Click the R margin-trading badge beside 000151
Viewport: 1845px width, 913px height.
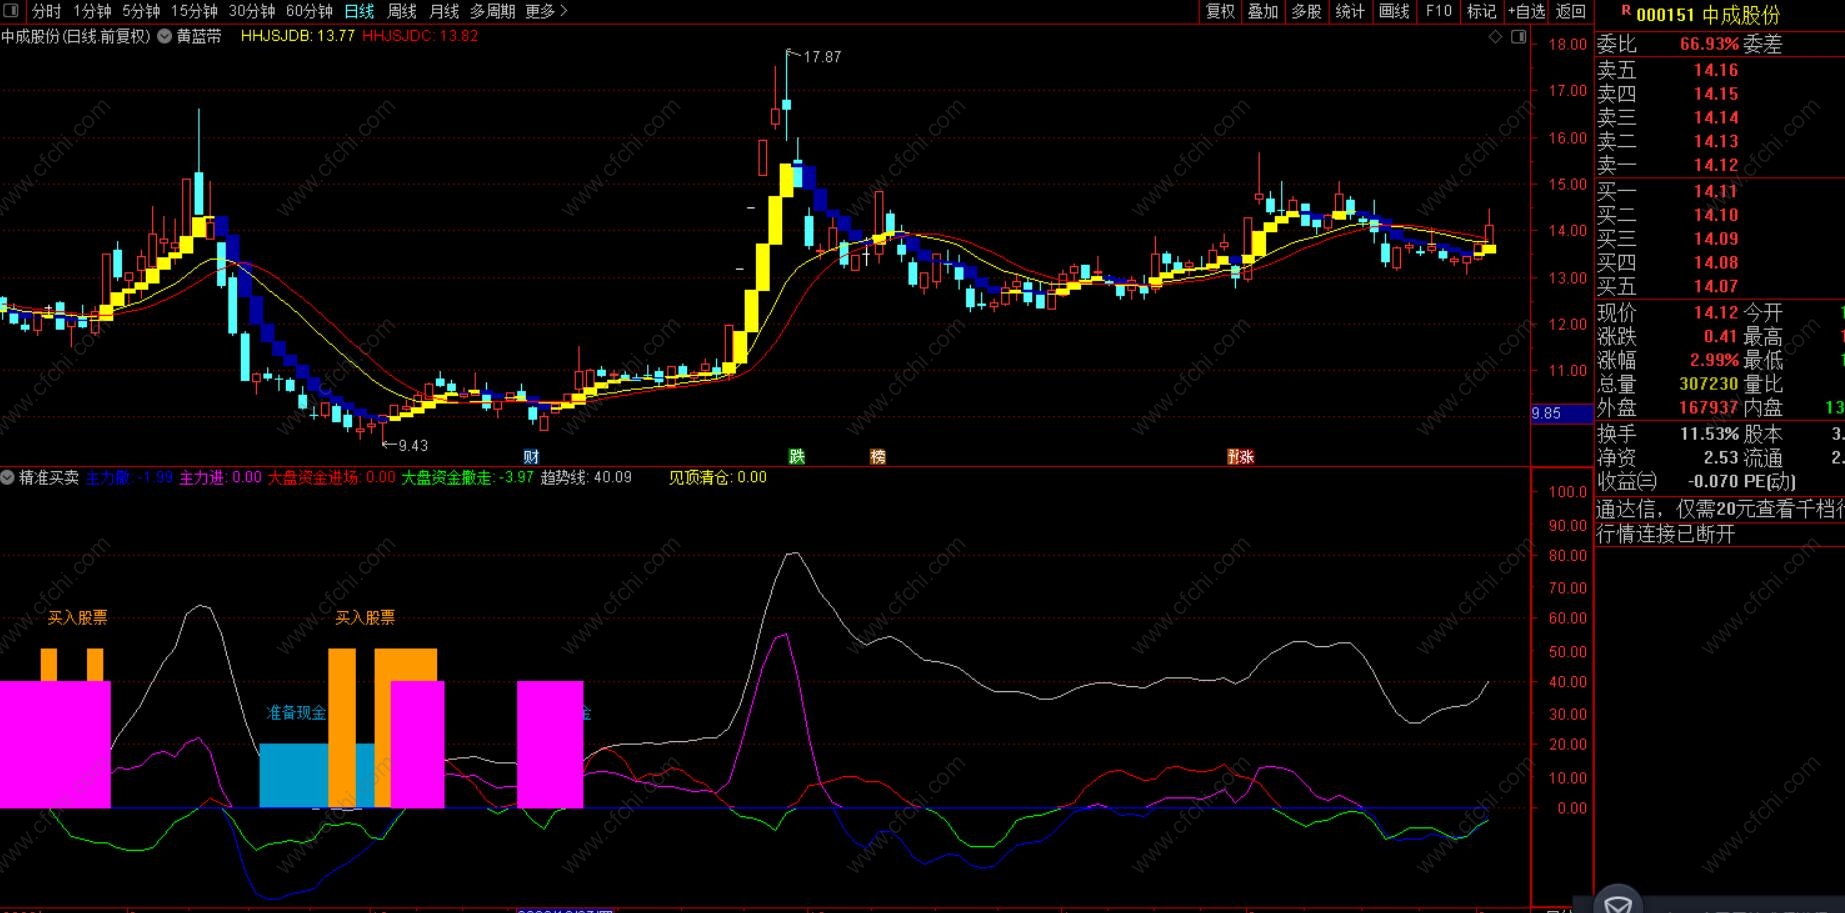(x=1626, y=11)
